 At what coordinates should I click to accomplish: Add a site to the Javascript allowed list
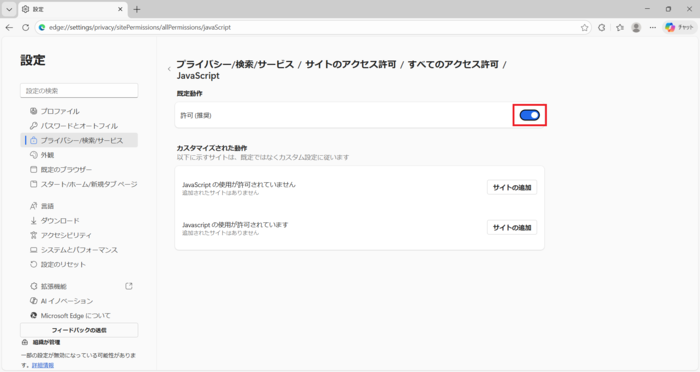[x=512, y=227]
